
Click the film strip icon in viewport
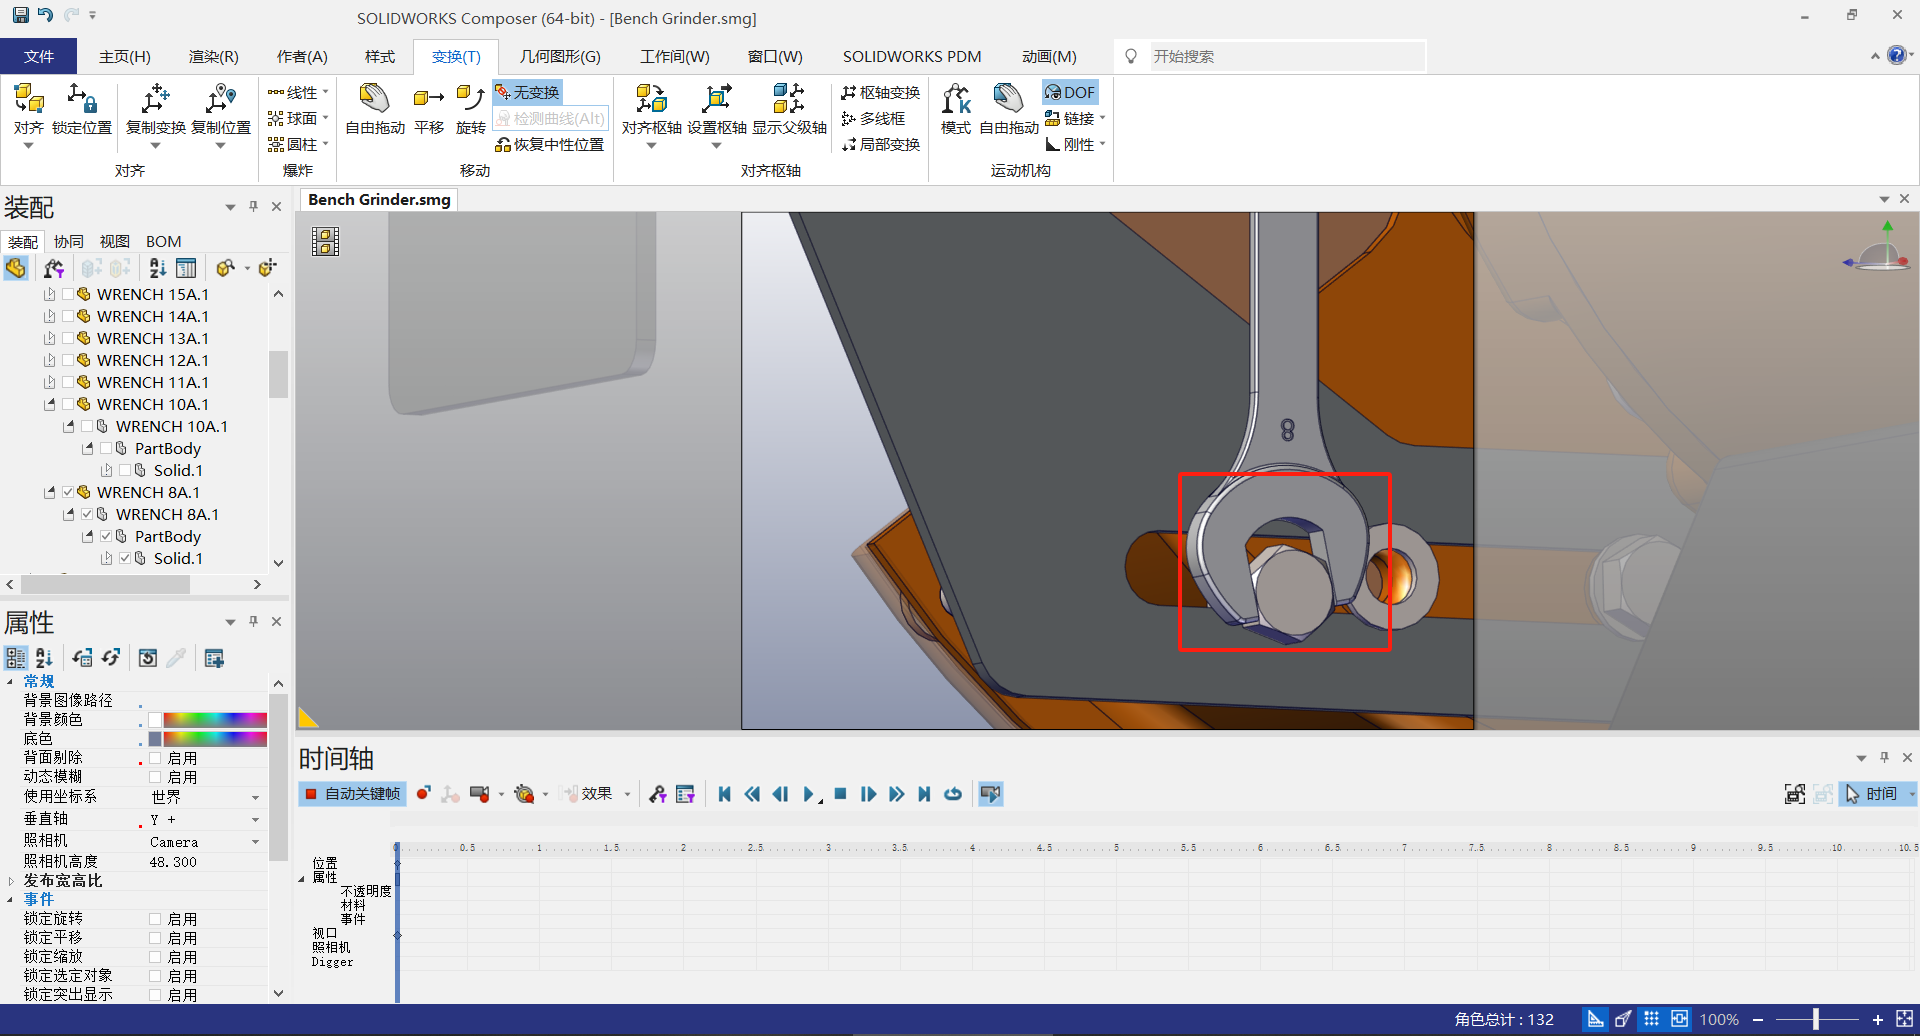(x=325, y=241)
